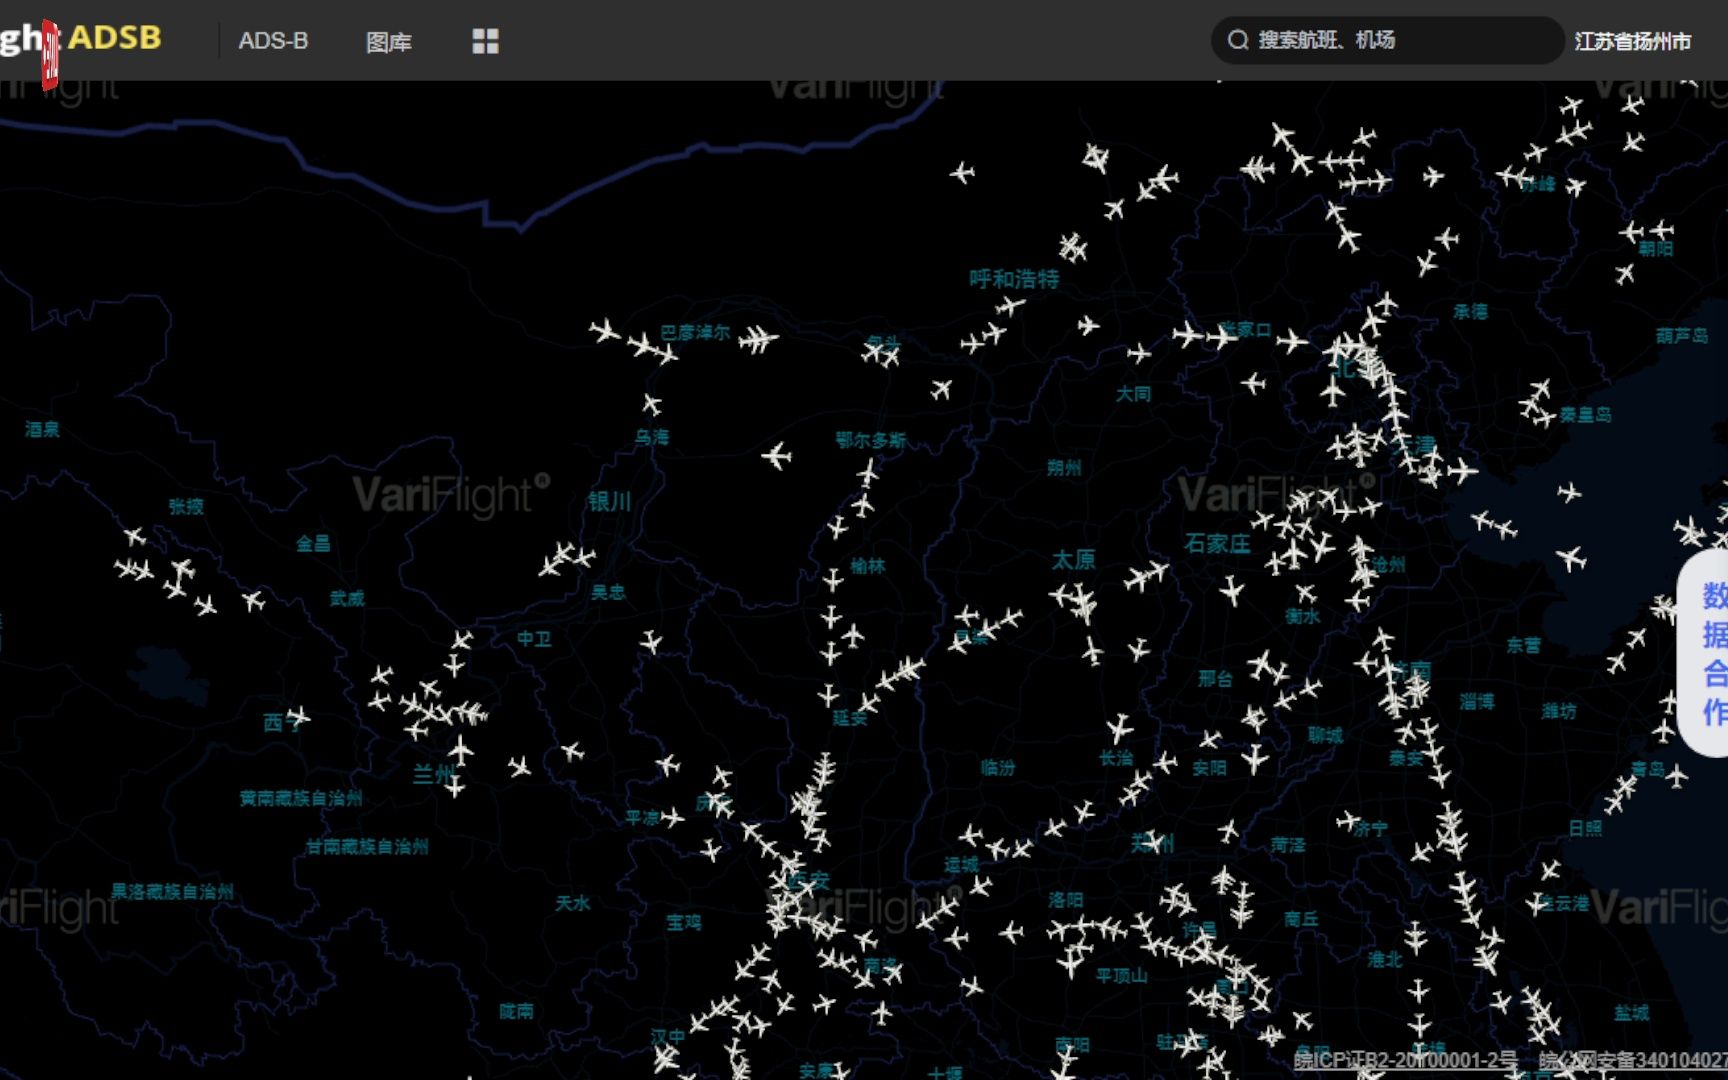The height and width of the screenshot is (1080, 1728).
Task: Click the 榆林 city label
Action: click(868, 566)
